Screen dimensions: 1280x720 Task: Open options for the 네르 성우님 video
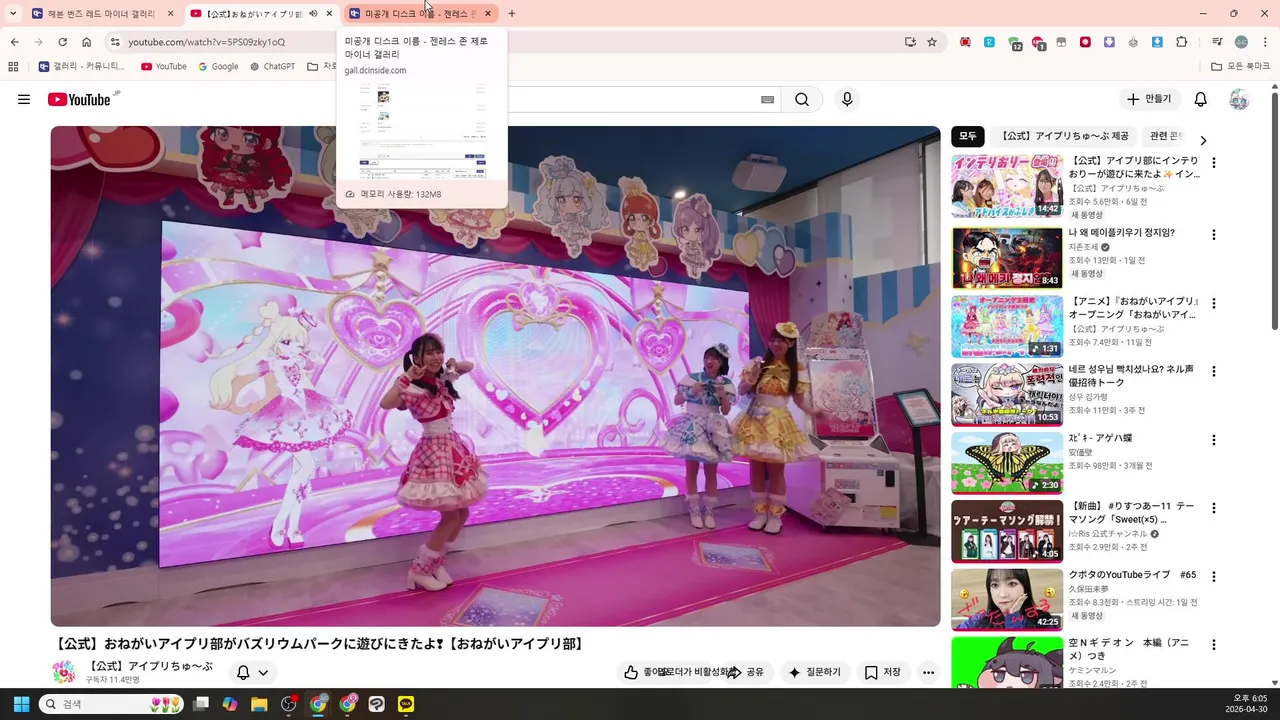[x=1214, y=371]
